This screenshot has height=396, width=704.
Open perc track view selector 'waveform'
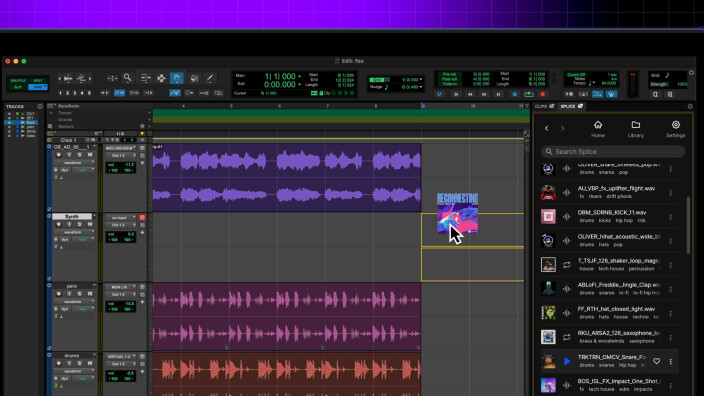73,302
